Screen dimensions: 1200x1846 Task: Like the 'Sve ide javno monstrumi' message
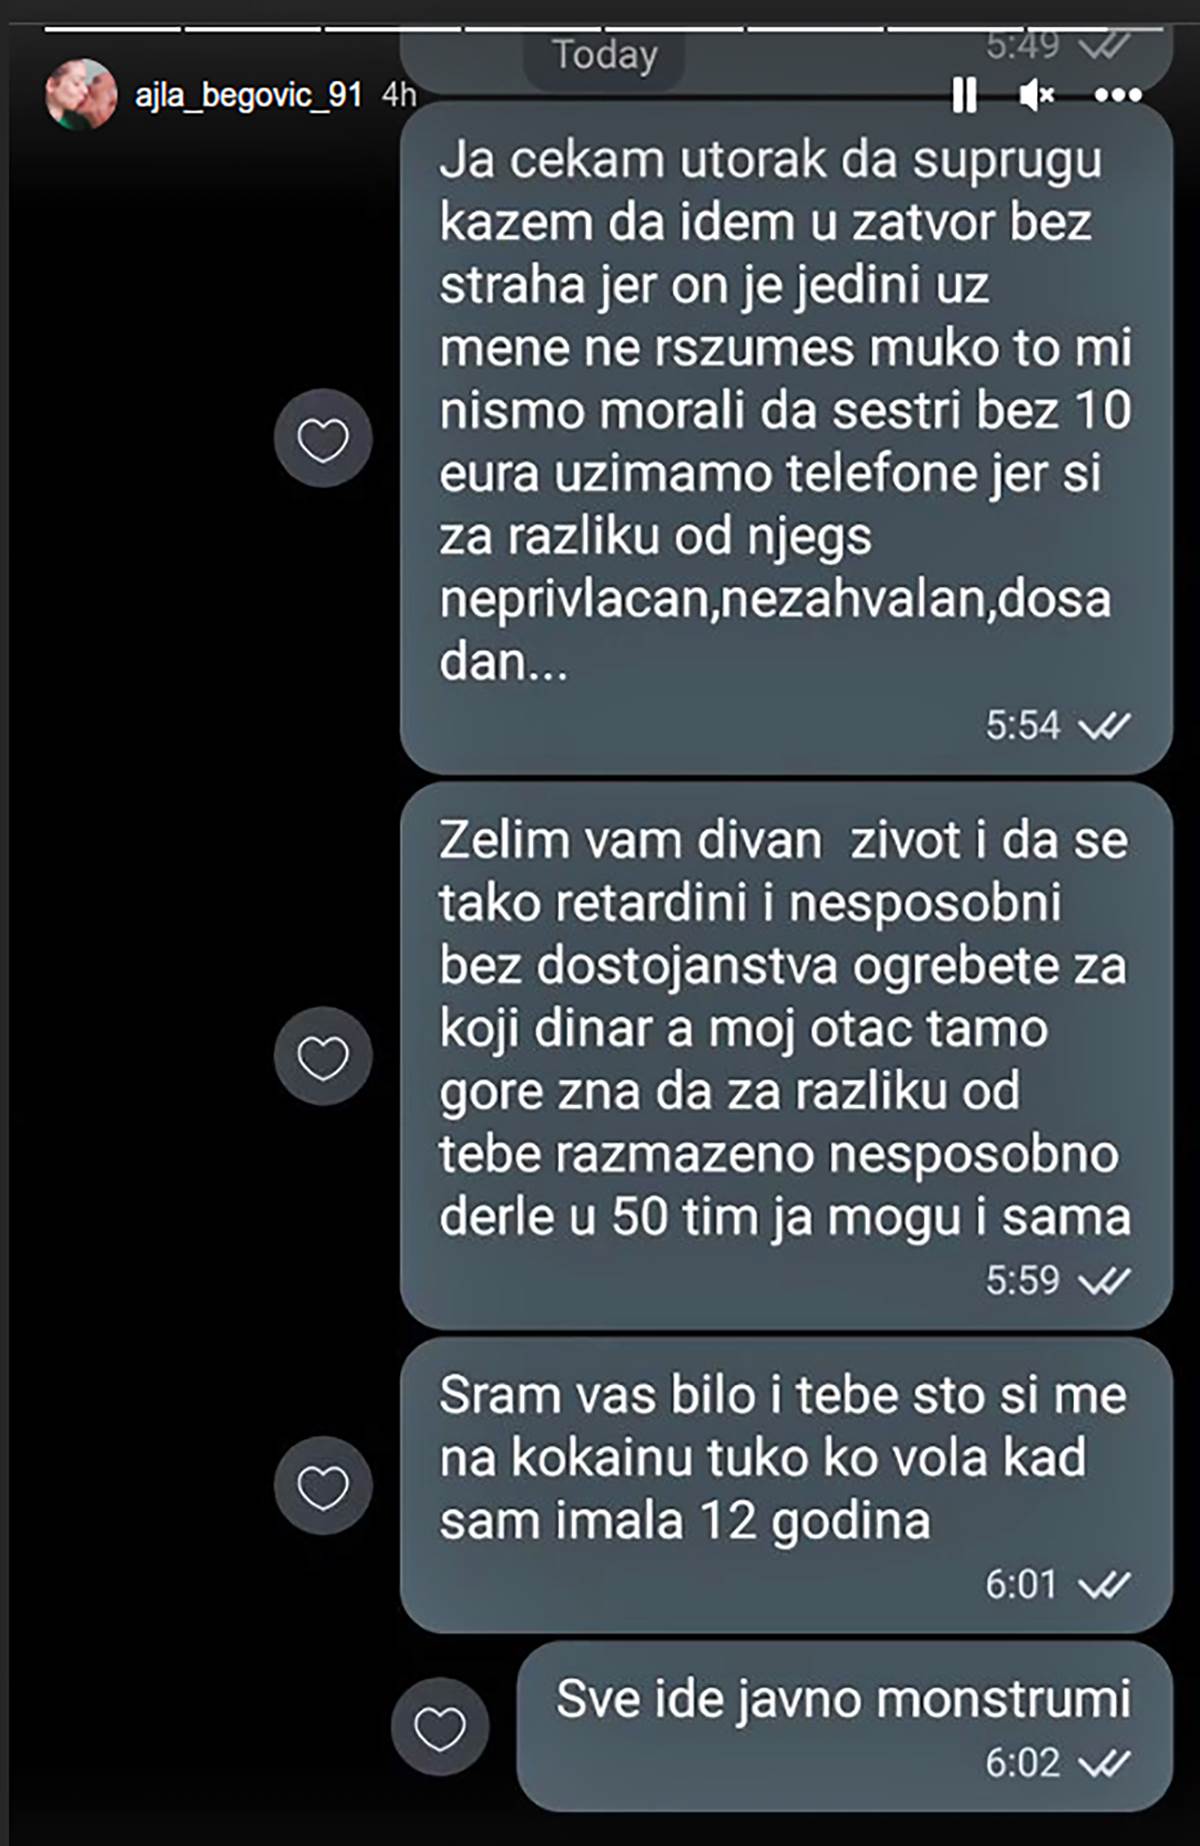pyautogui.click(x=440, y=1727)
